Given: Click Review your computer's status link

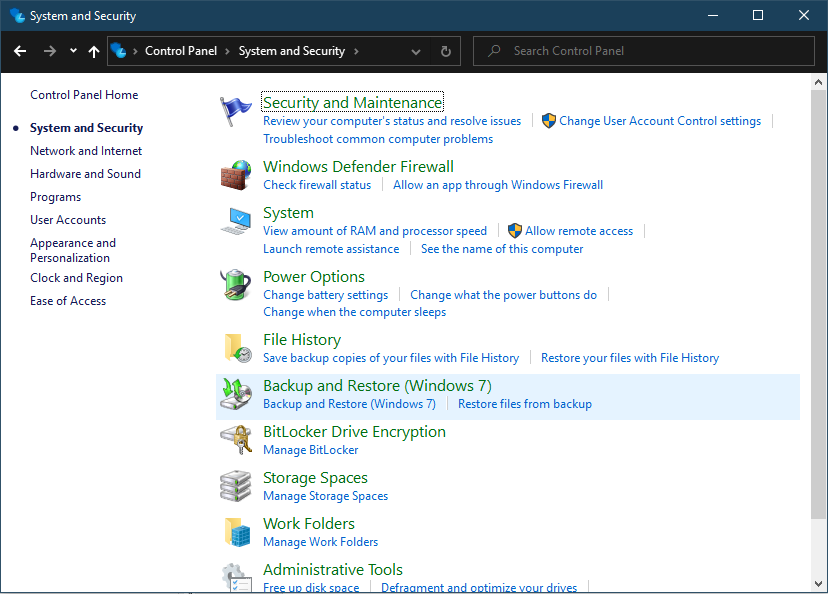Looking at the screenshot, I should 392,121.
